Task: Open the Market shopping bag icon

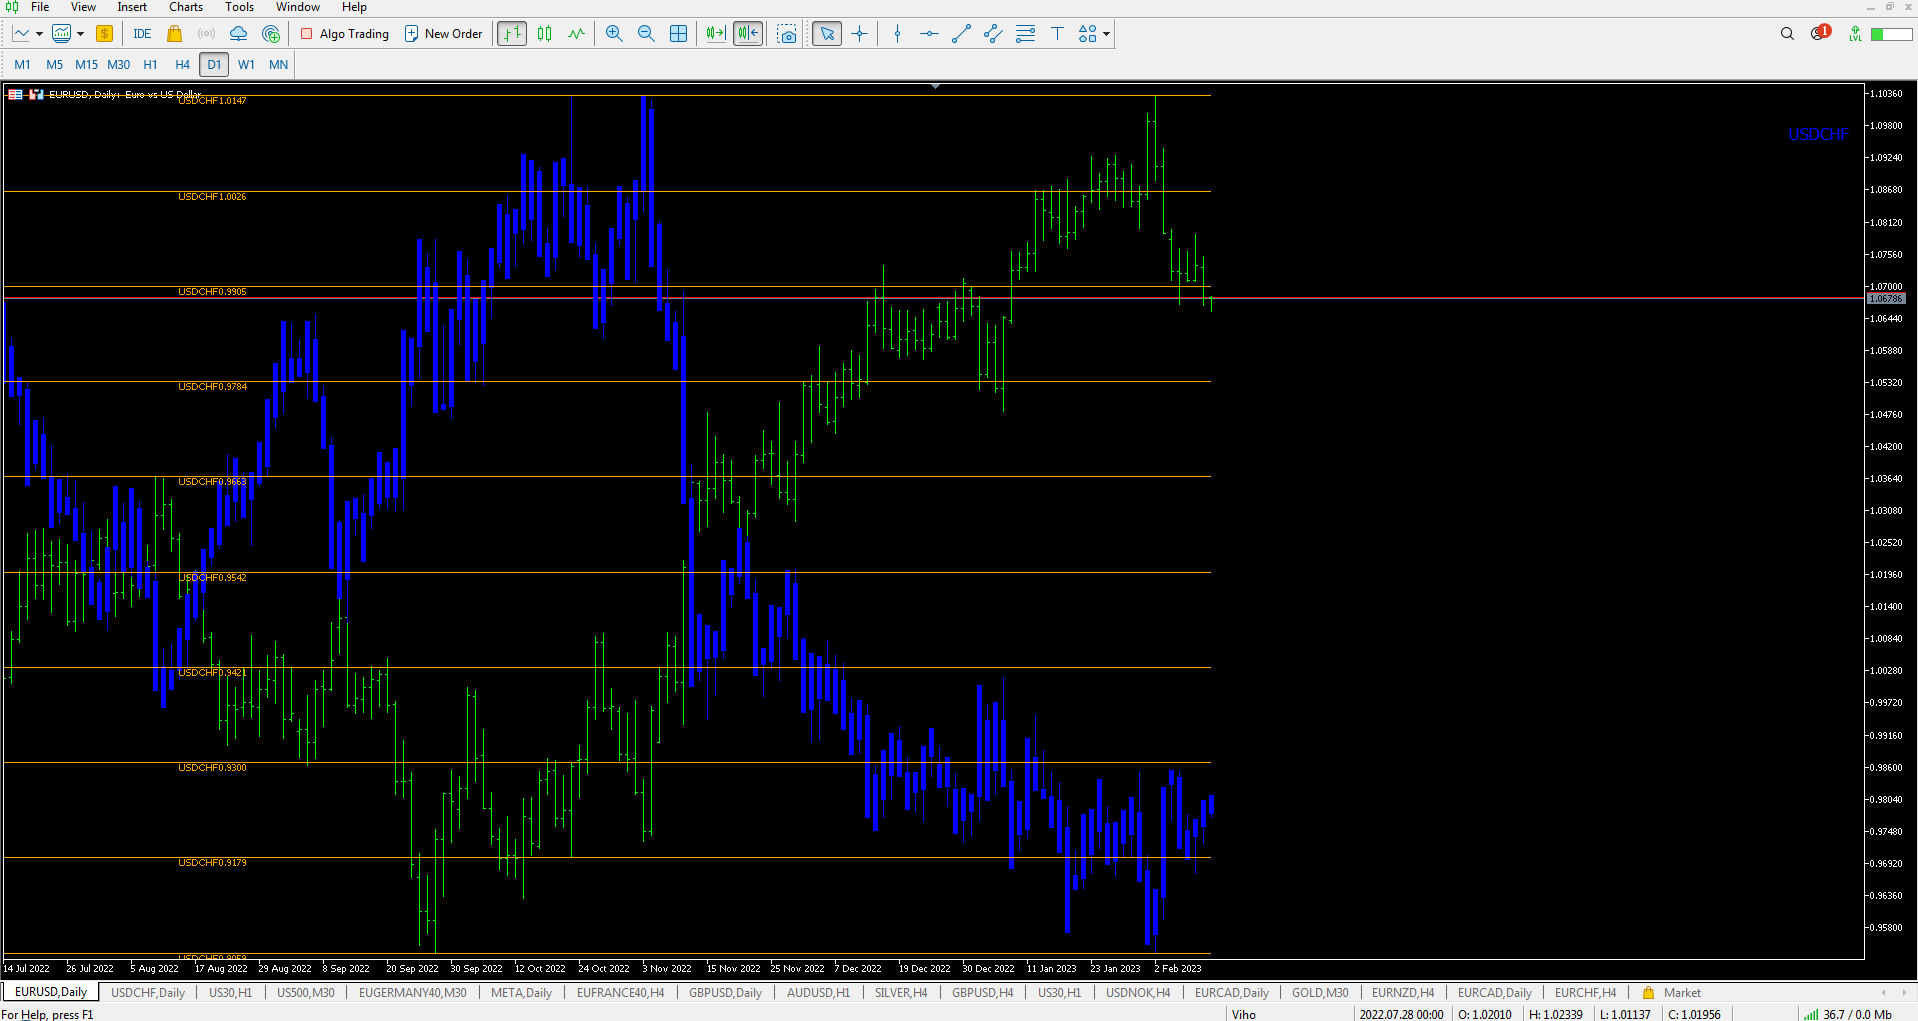Action: [x=174, y=34]
